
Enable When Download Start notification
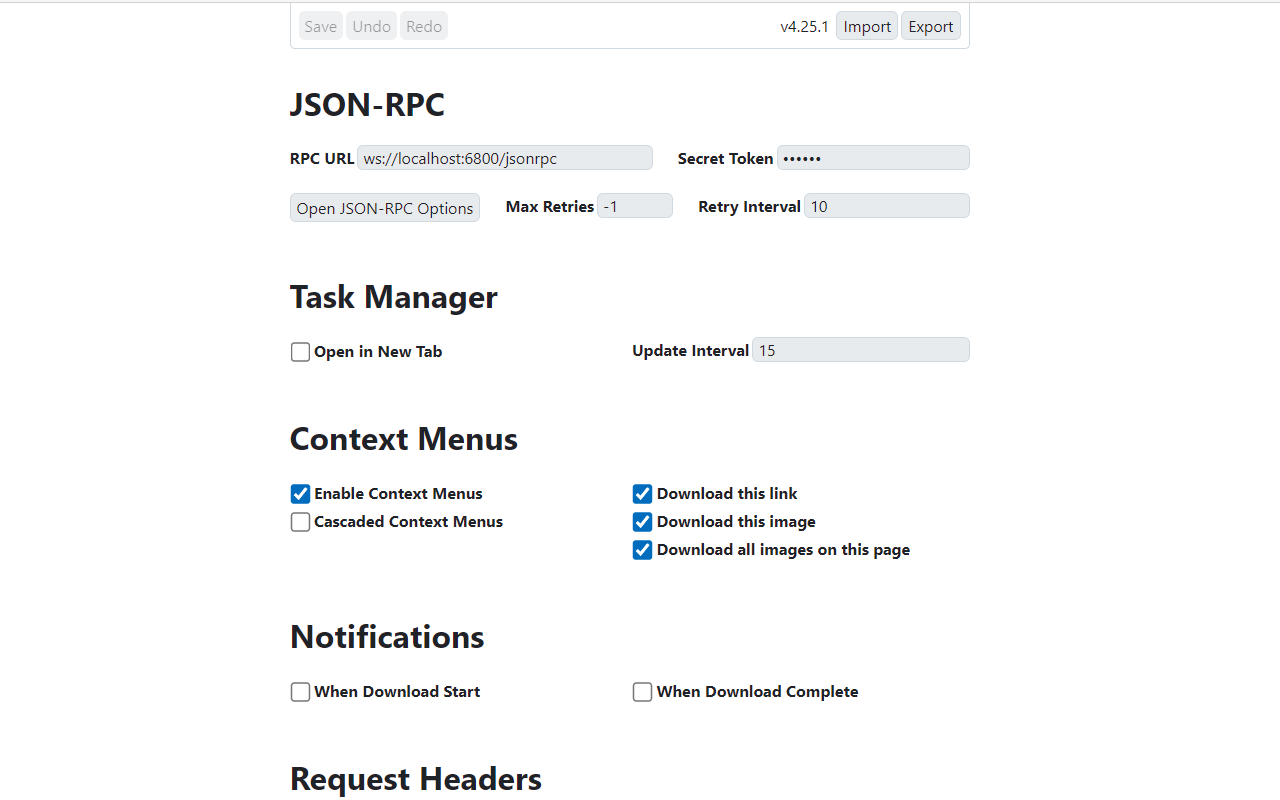click(x=300, y=691)
